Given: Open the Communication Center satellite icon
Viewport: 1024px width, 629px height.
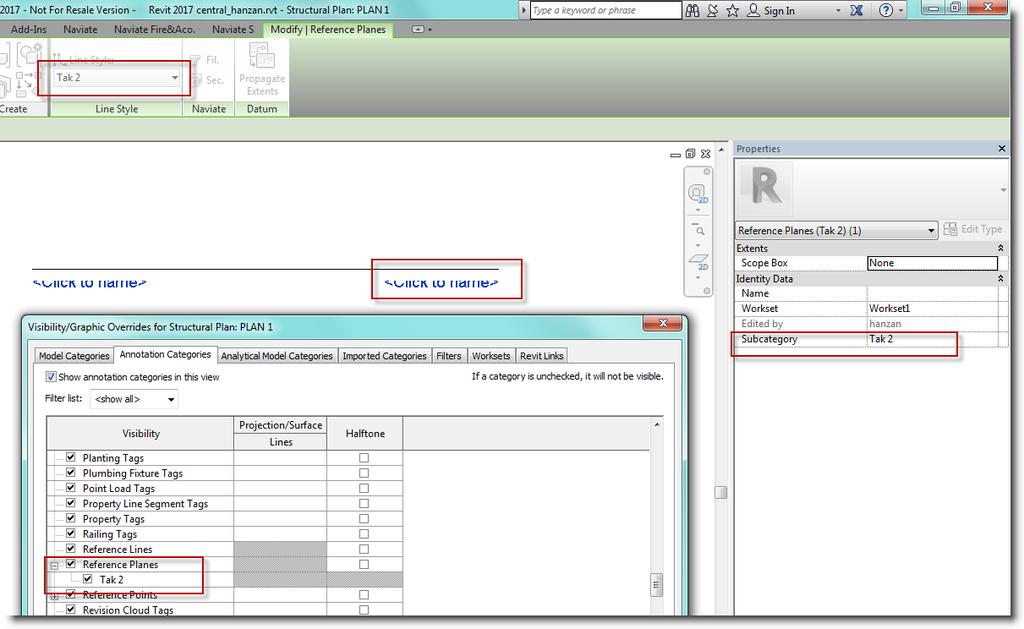Looking at the screenshot, I should click(x=712, y=10).
